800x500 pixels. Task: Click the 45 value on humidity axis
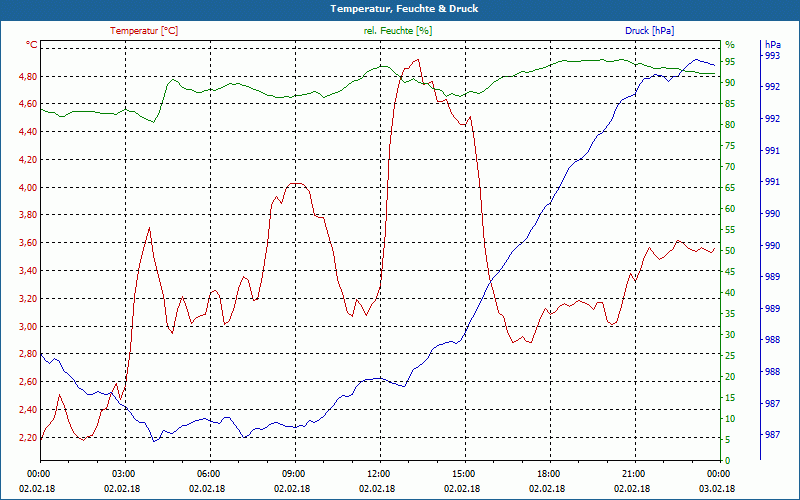[730, 272]
